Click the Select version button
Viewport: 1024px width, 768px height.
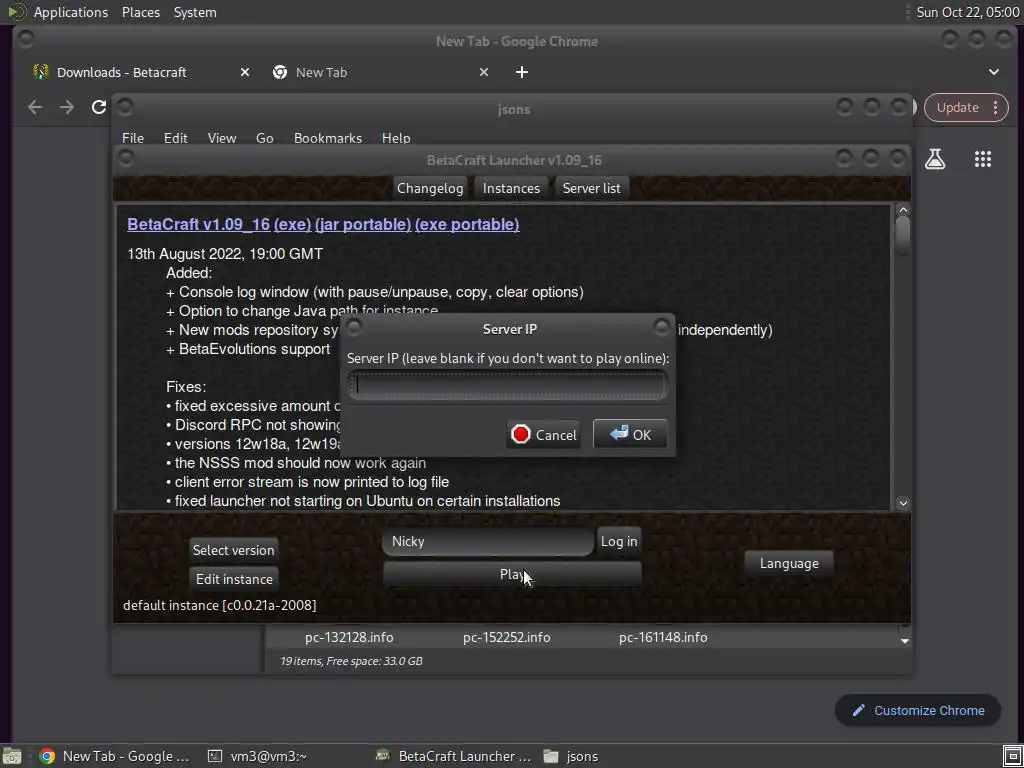(x=233, y=550)
